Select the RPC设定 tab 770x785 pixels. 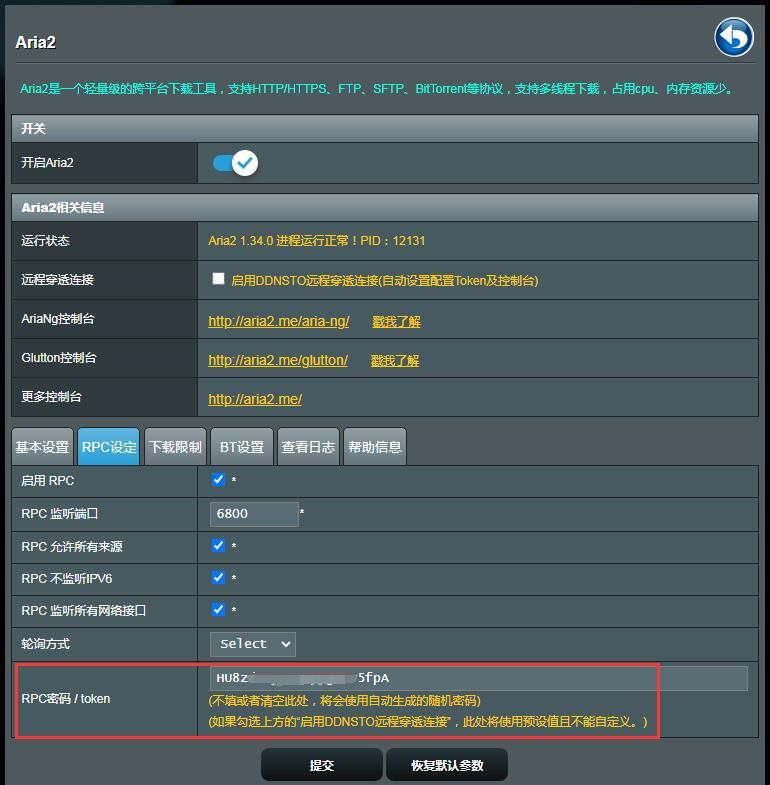109,447
